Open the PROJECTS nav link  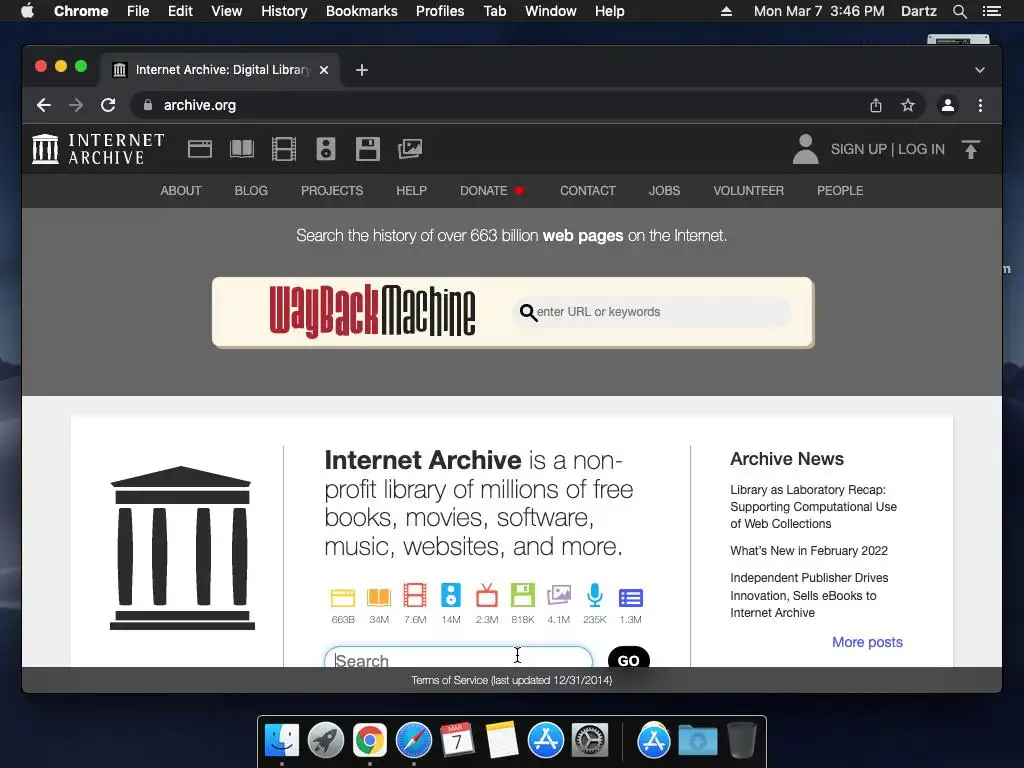coord(332,191)
